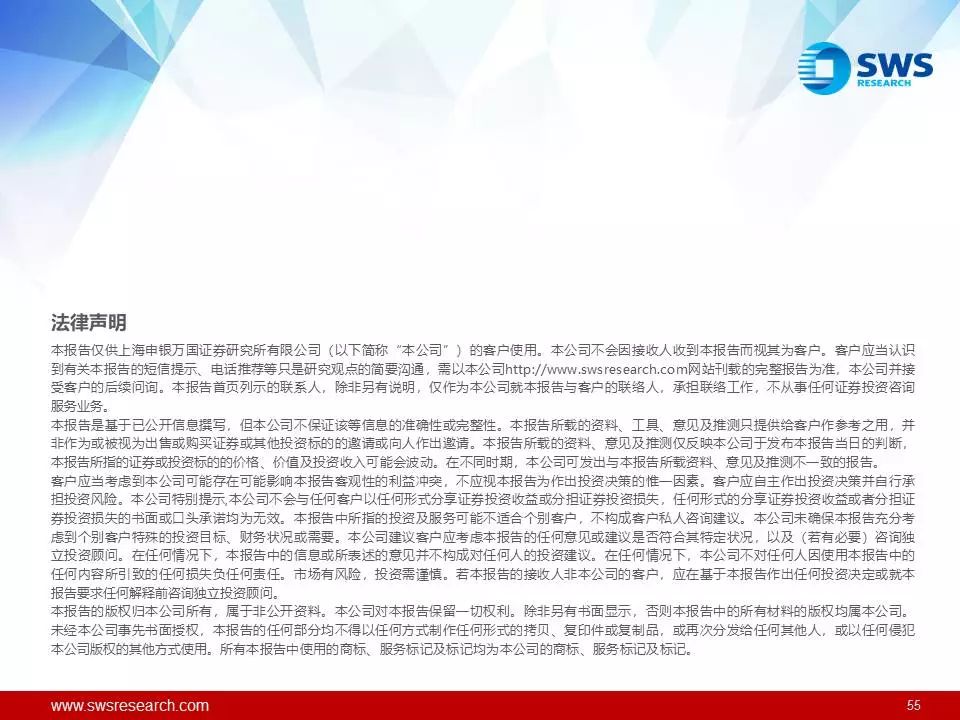Click the line starting 本公司版权的其他方式使用

coord(373,649)
